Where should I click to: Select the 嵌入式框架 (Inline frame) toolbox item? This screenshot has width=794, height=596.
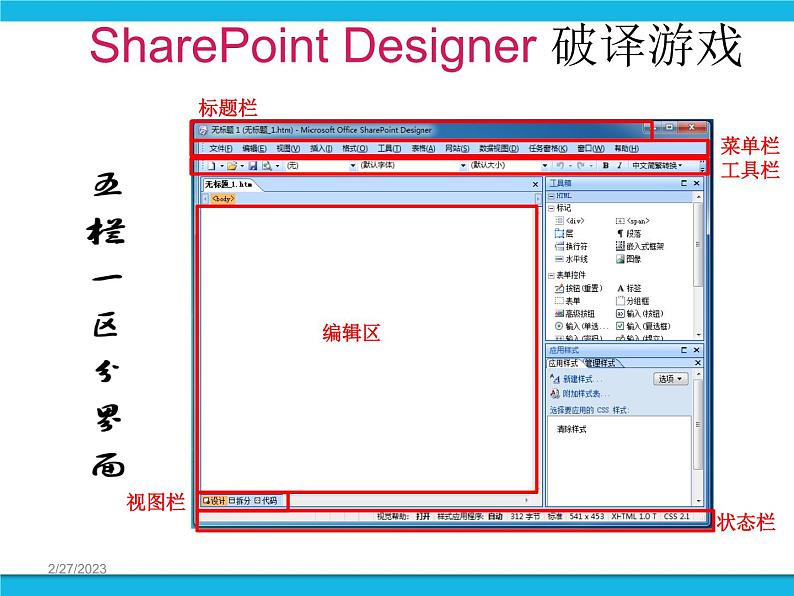pyautogui.click(x=640, y=246)
